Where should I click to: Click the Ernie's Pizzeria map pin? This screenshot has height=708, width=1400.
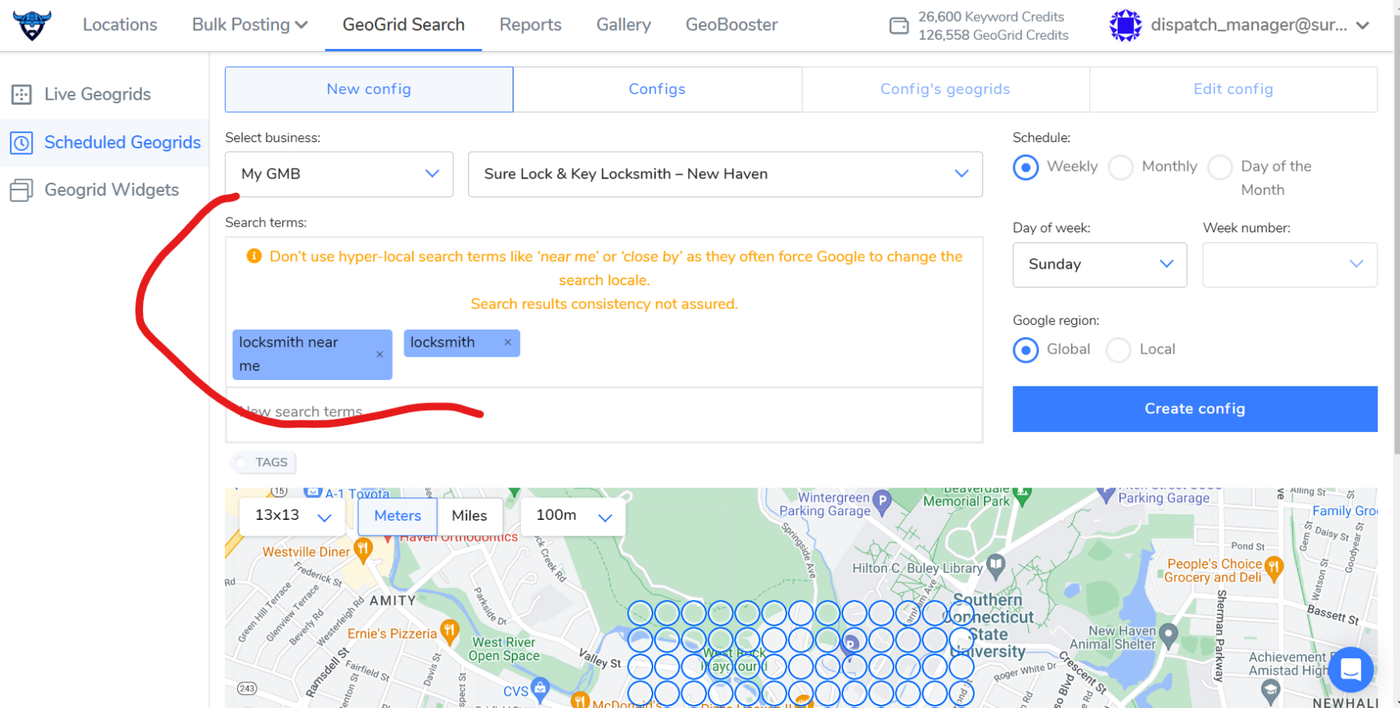pyautogui.click(x=449, y=631)
